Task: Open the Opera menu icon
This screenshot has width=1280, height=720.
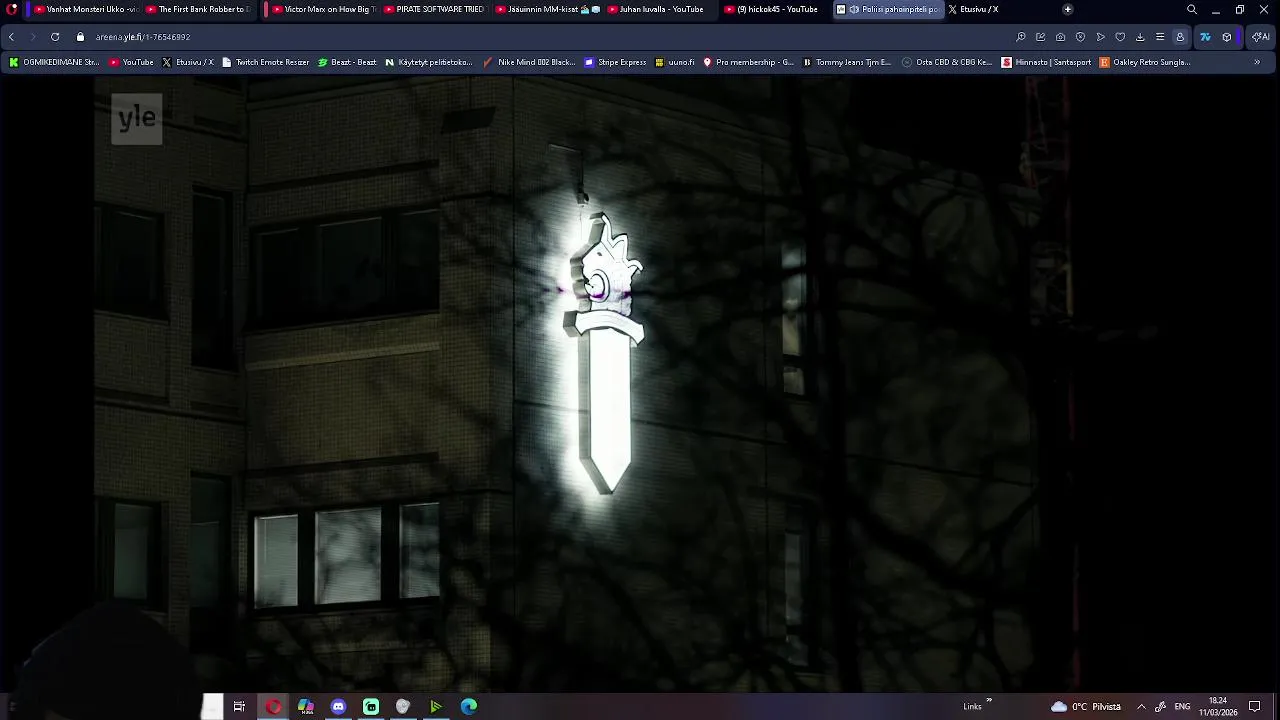Action: tap(13, 9)
